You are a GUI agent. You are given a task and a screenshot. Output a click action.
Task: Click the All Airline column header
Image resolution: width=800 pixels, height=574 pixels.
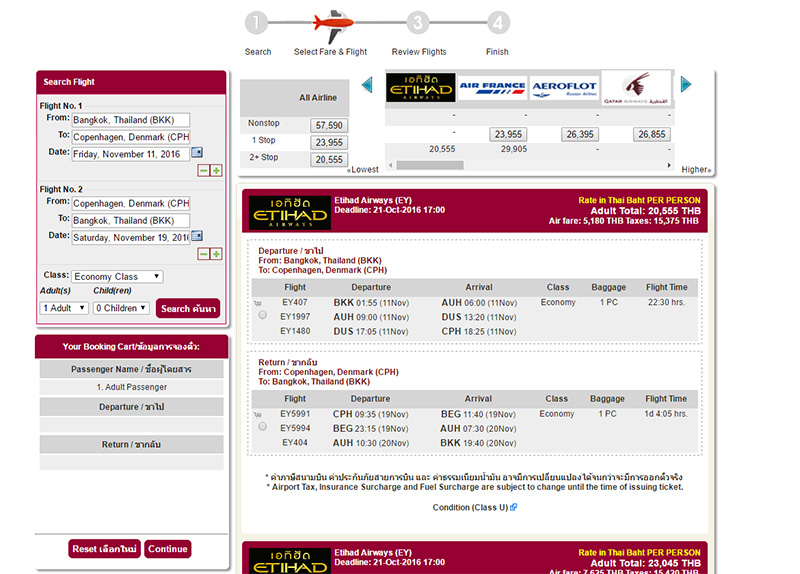[x=318, y=97]
